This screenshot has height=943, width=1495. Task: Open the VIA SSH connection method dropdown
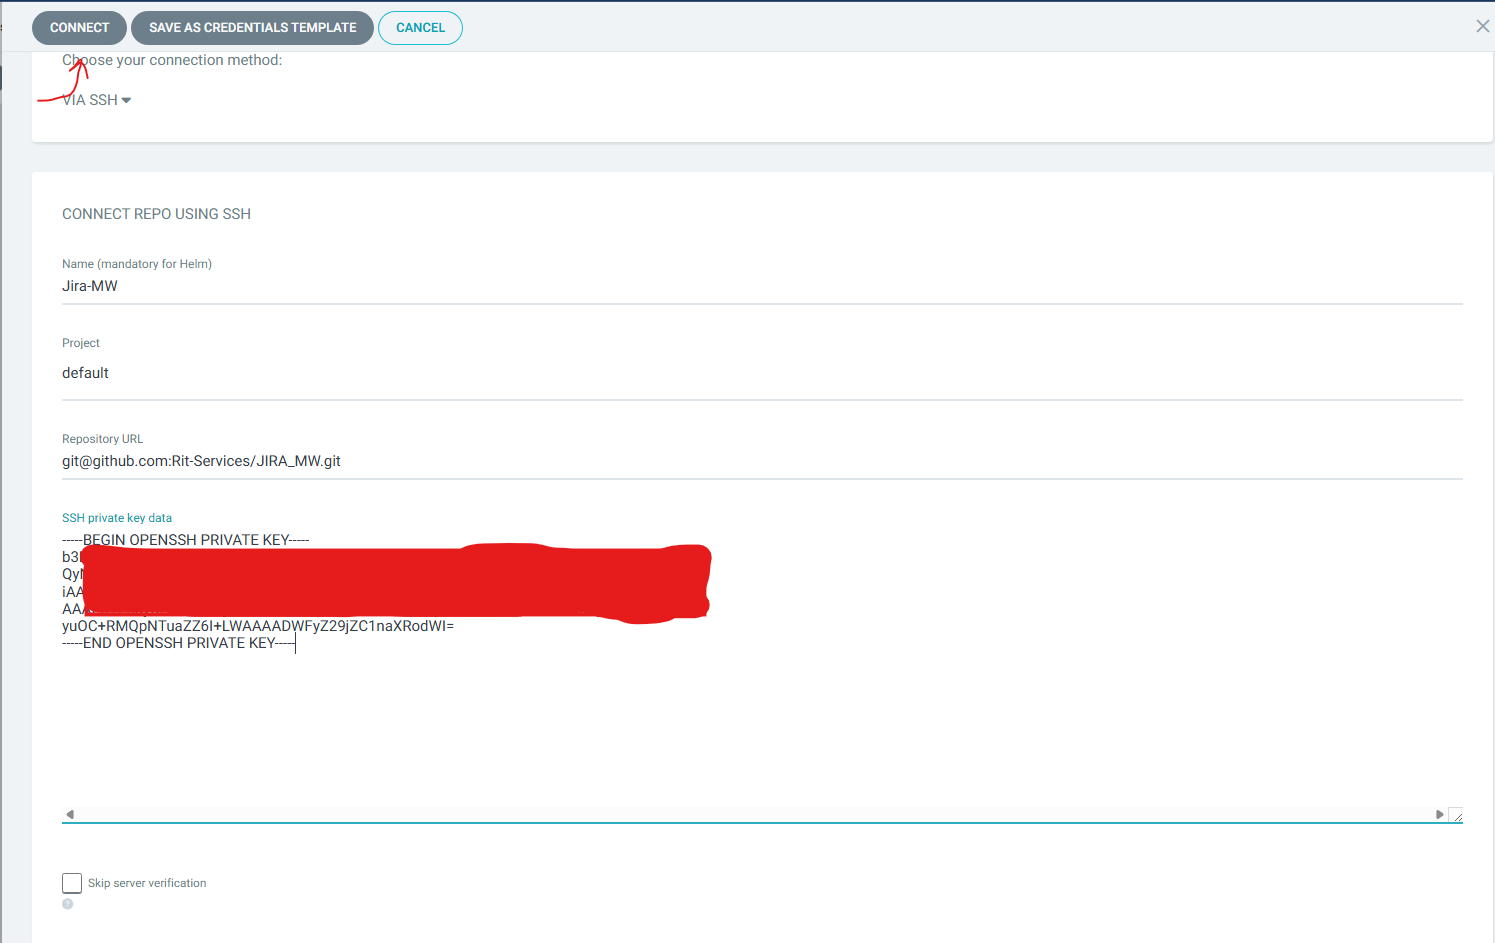click(97, 100)
